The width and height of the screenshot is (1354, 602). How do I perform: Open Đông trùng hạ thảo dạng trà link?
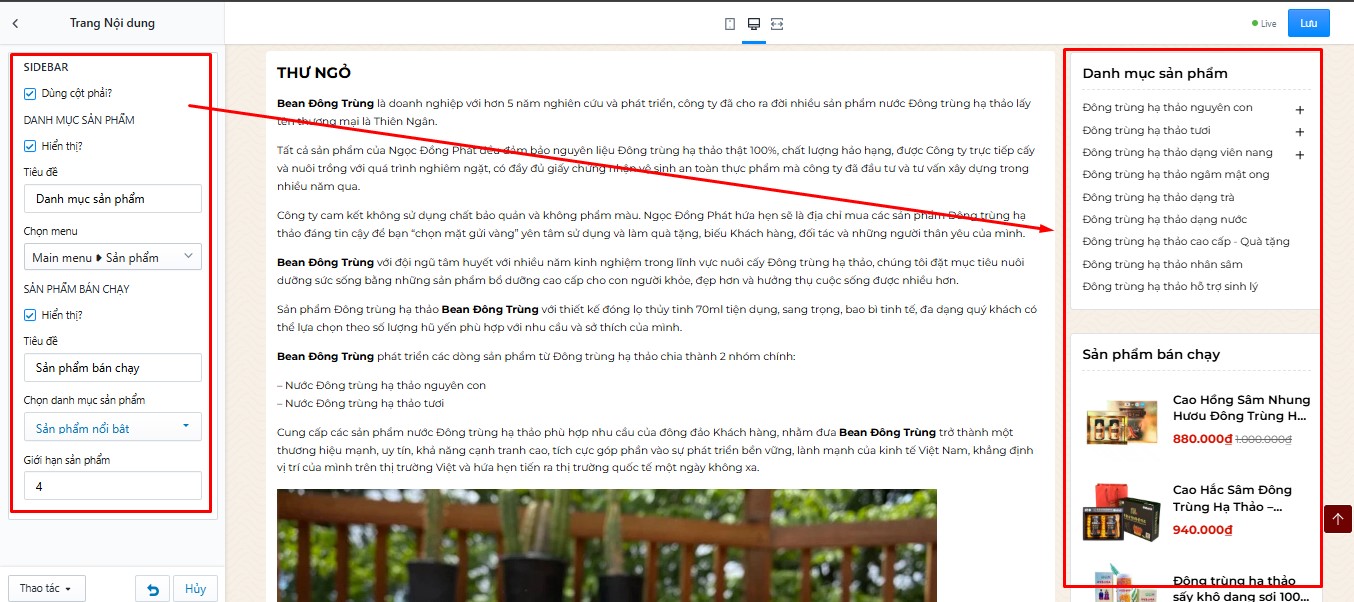point(1158,197)
